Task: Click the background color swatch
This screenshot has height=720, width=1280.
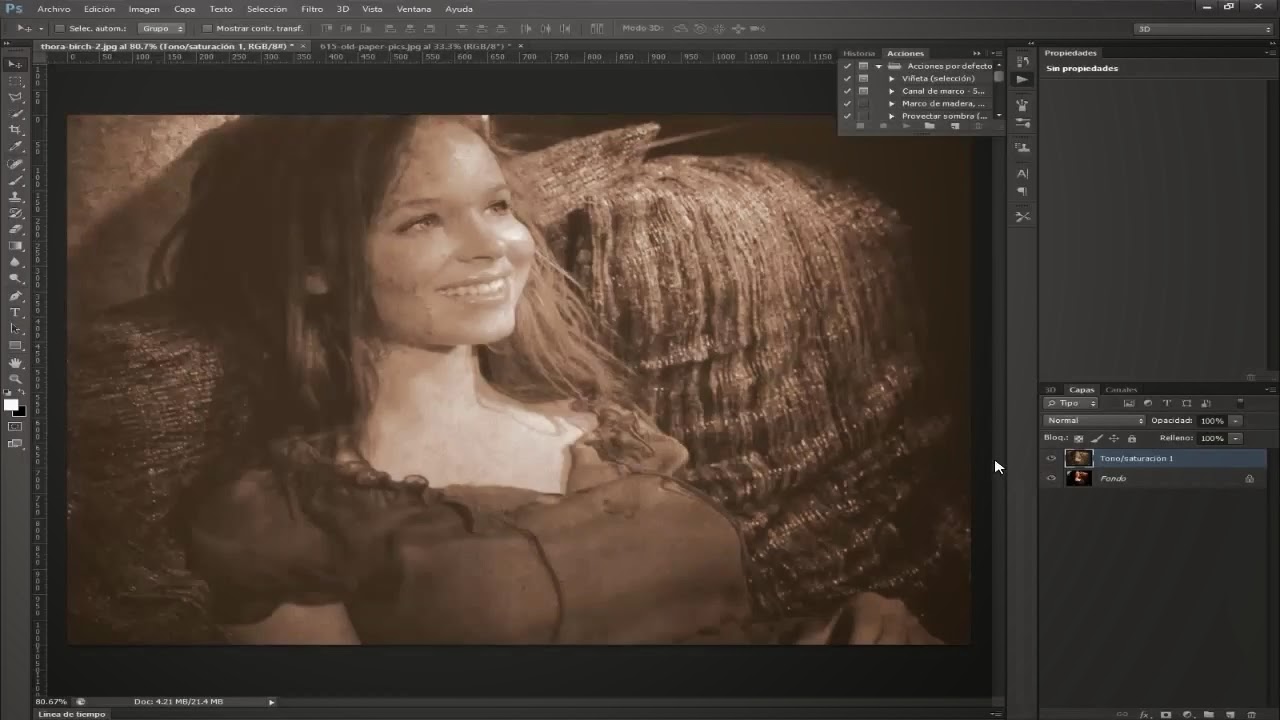Action: click(x=20, y=412)
